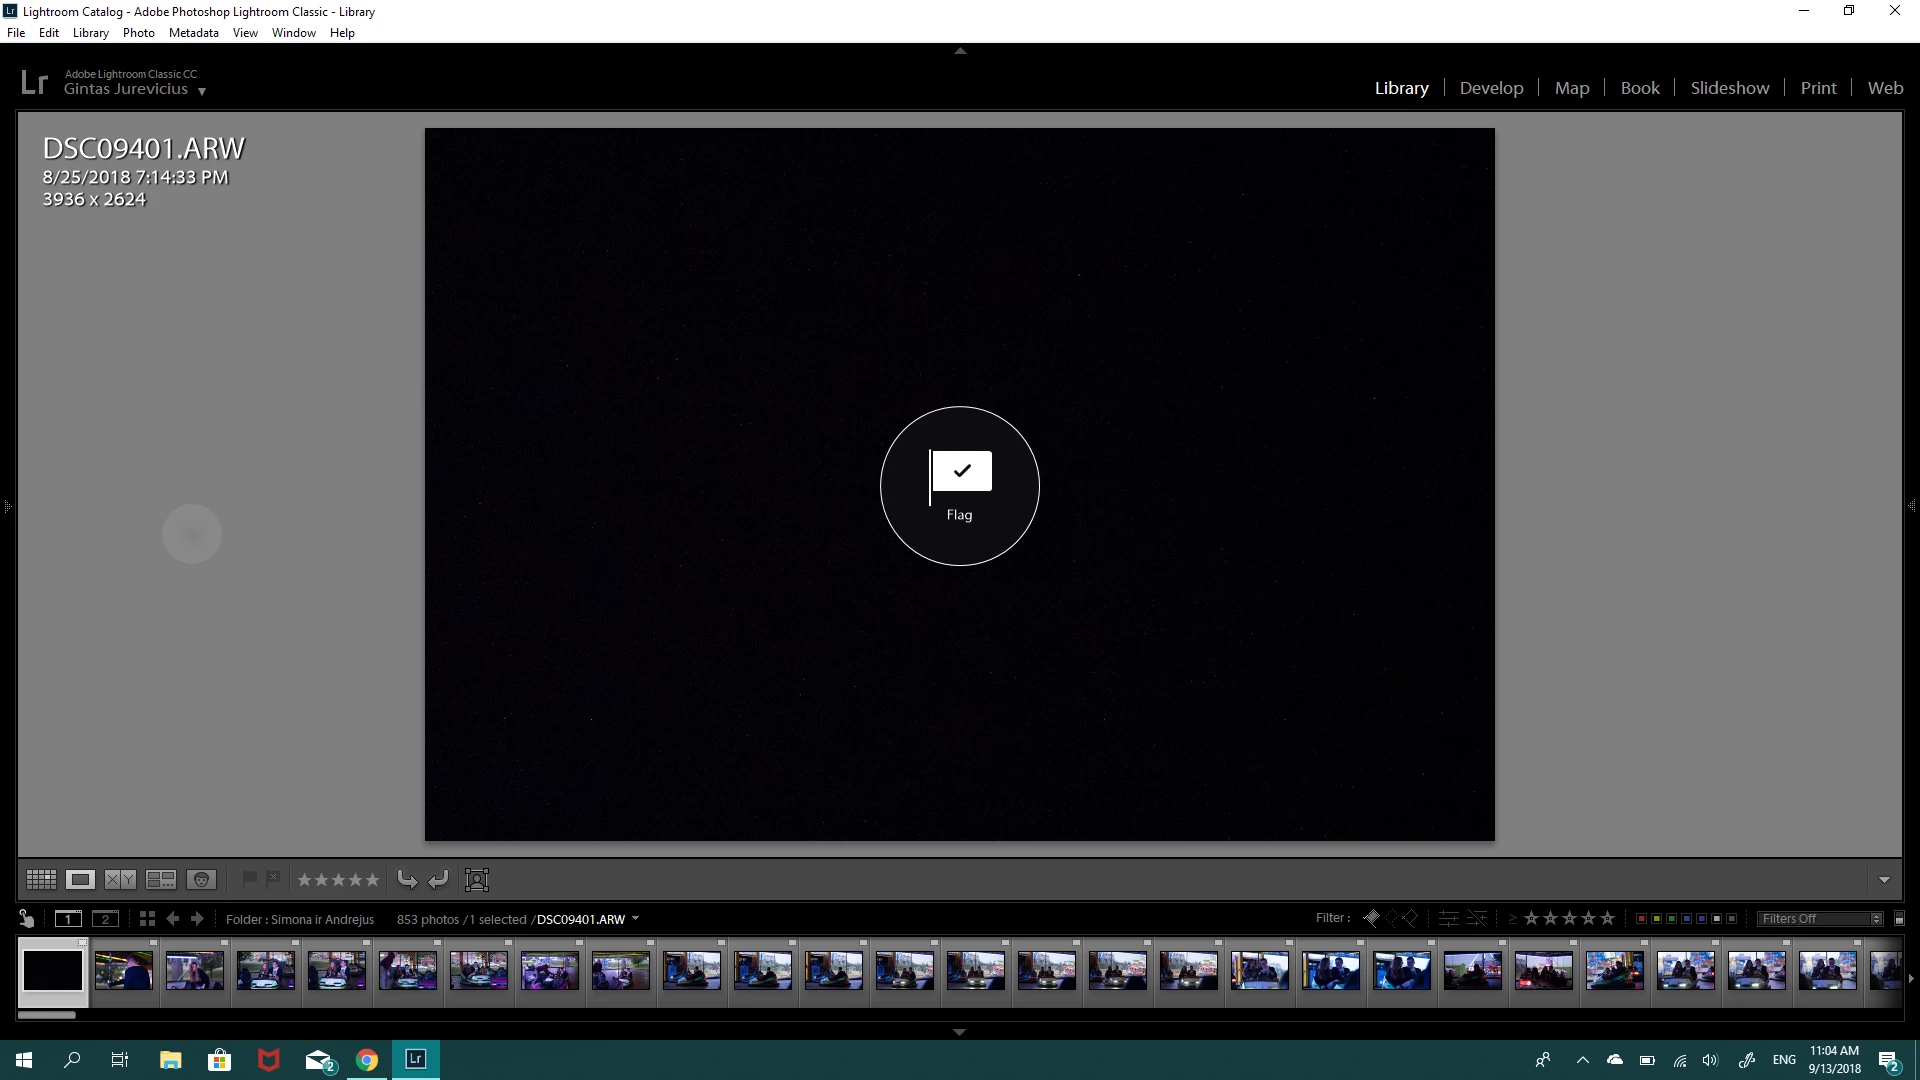Viewport: 1920px width, 1080px height.
Task: Filter by red color label
Action: [x=1641, y=919]
